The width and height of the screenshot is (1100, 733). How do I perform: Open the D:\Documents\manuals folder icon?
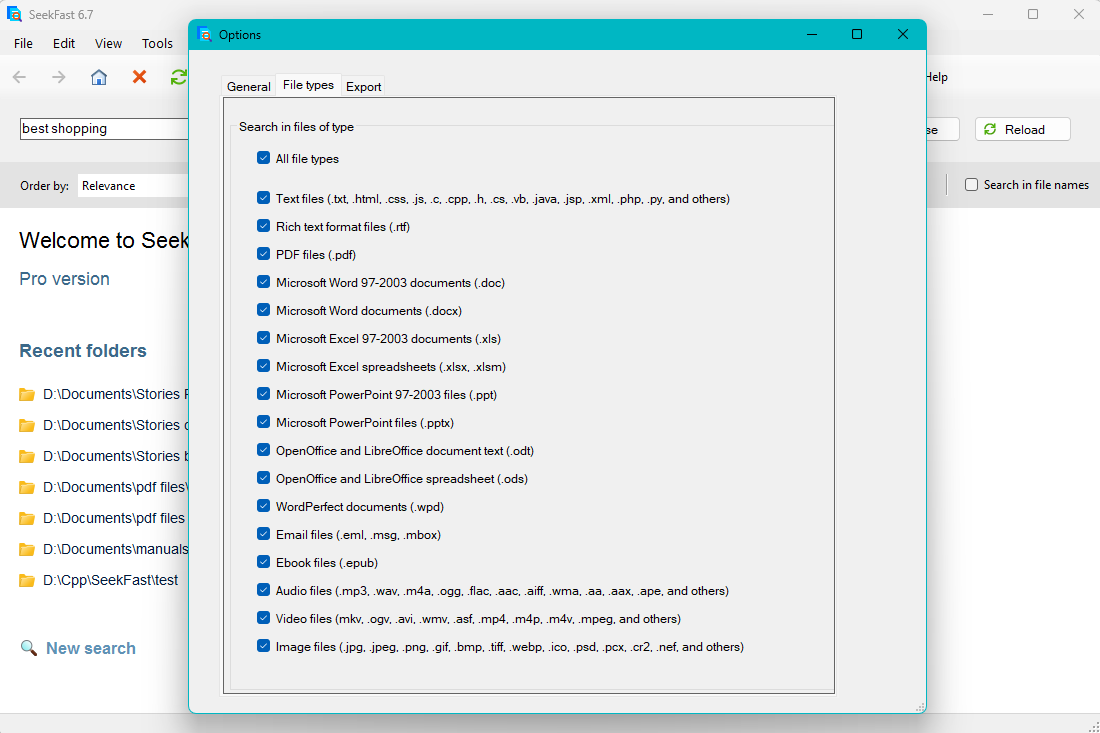[x=27, y=548]
